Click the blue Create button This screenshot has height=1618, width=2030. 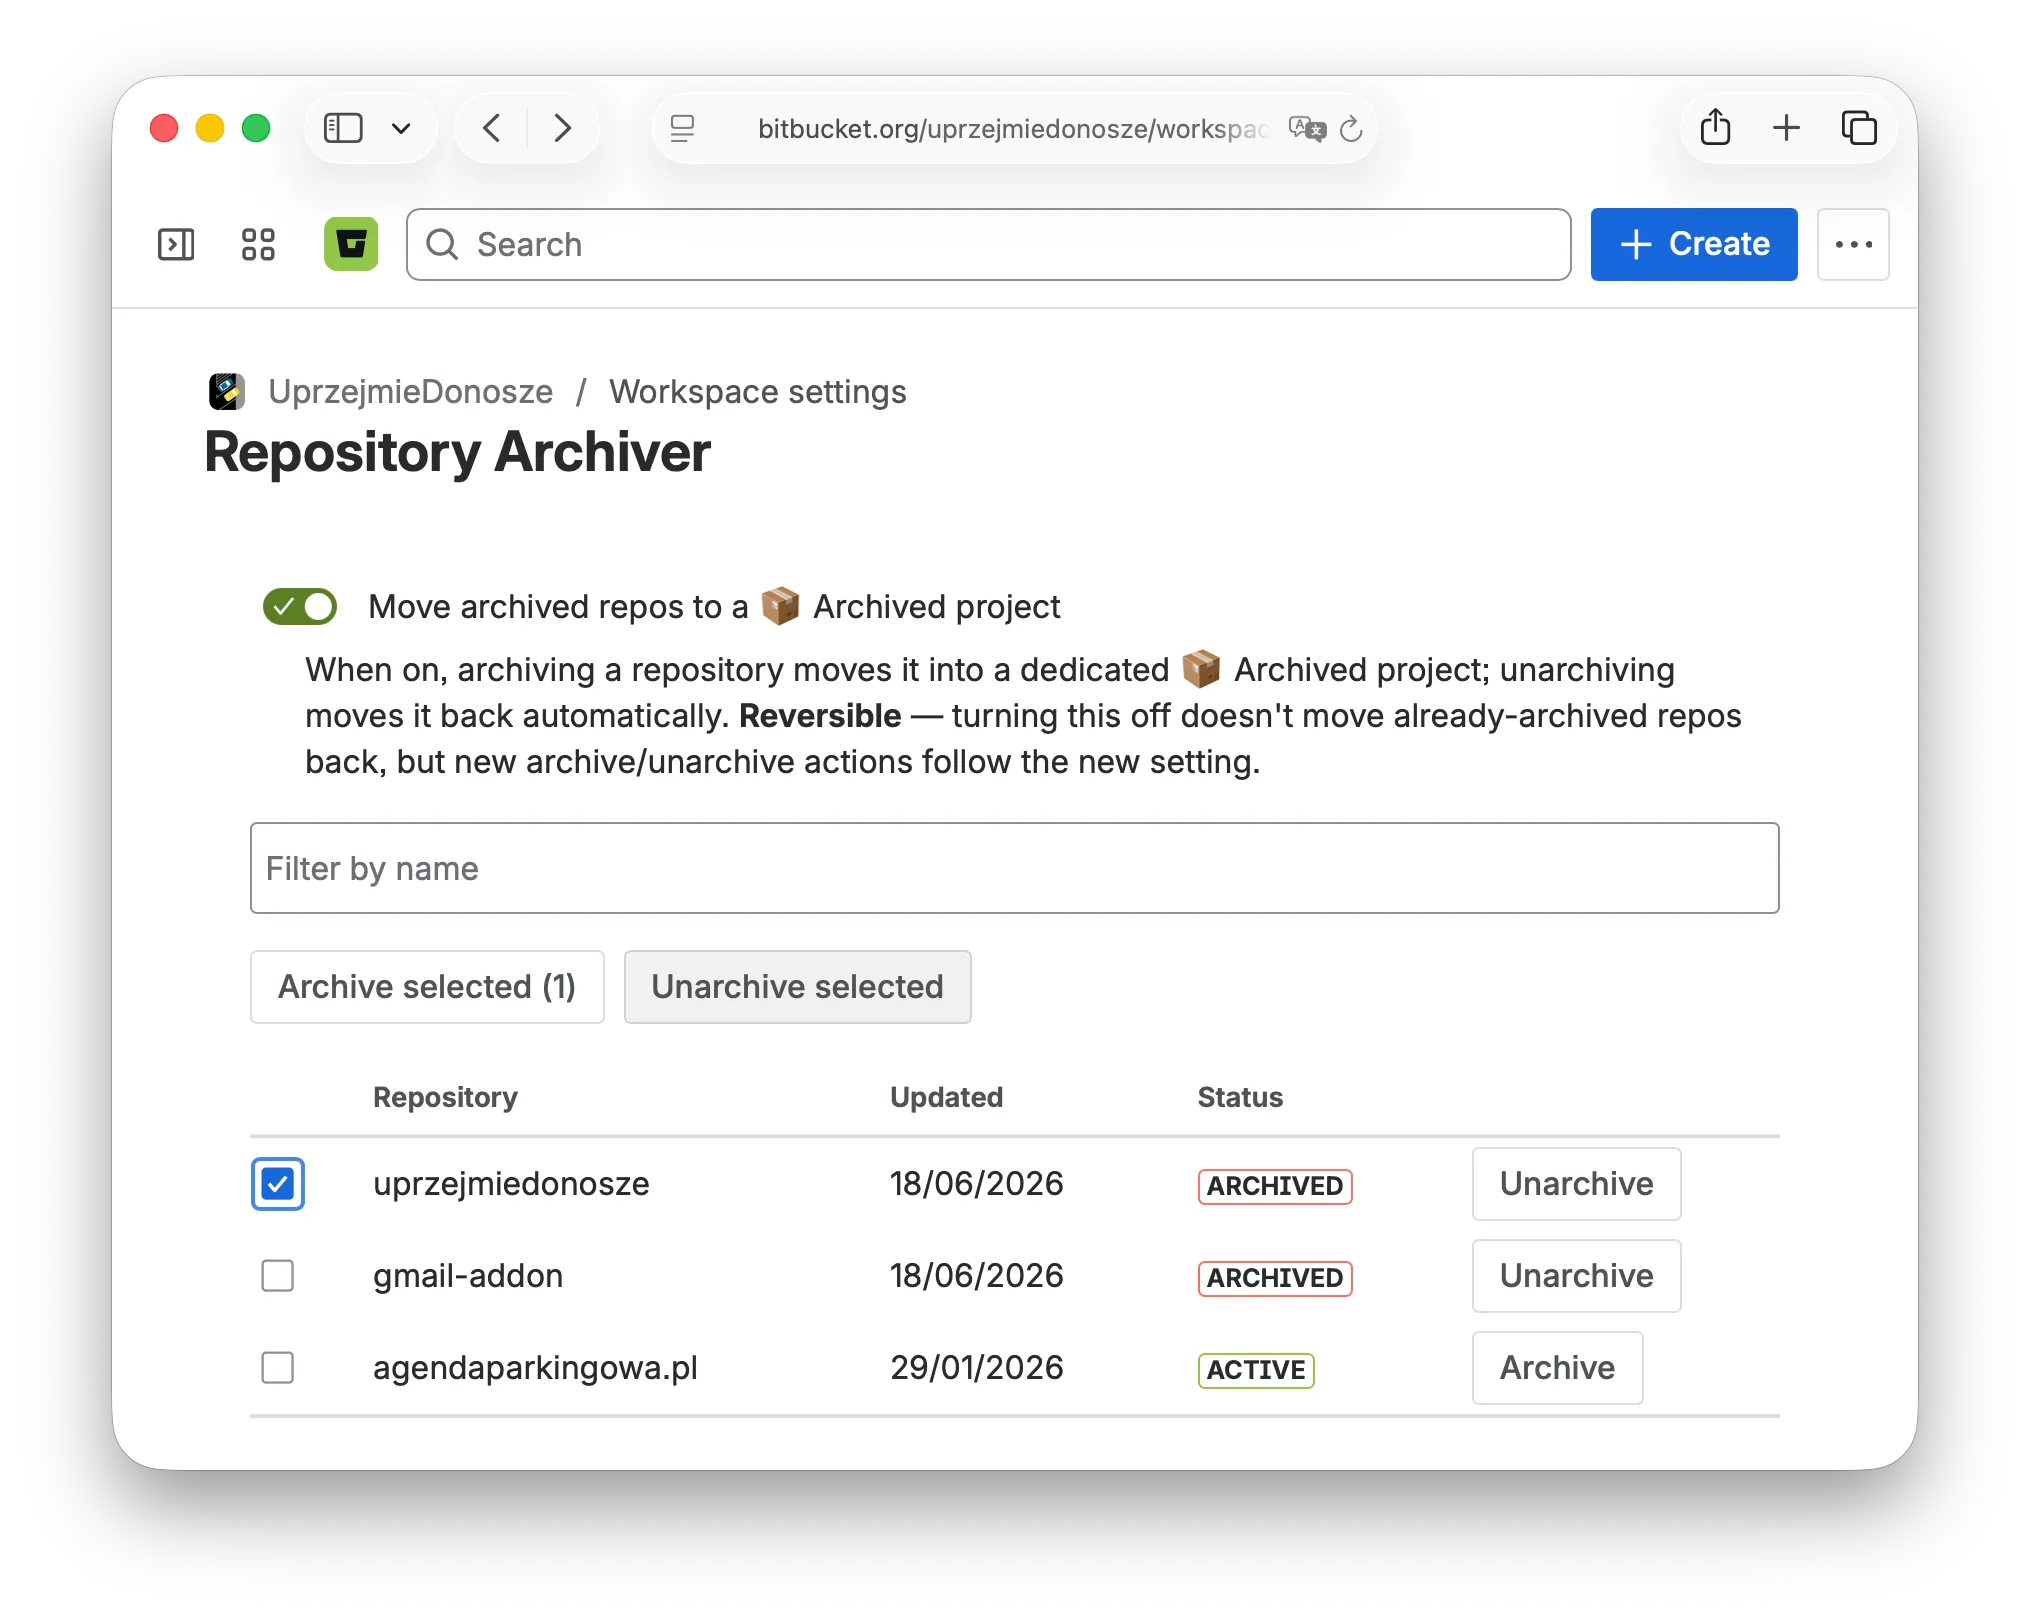coord(1694,244)
